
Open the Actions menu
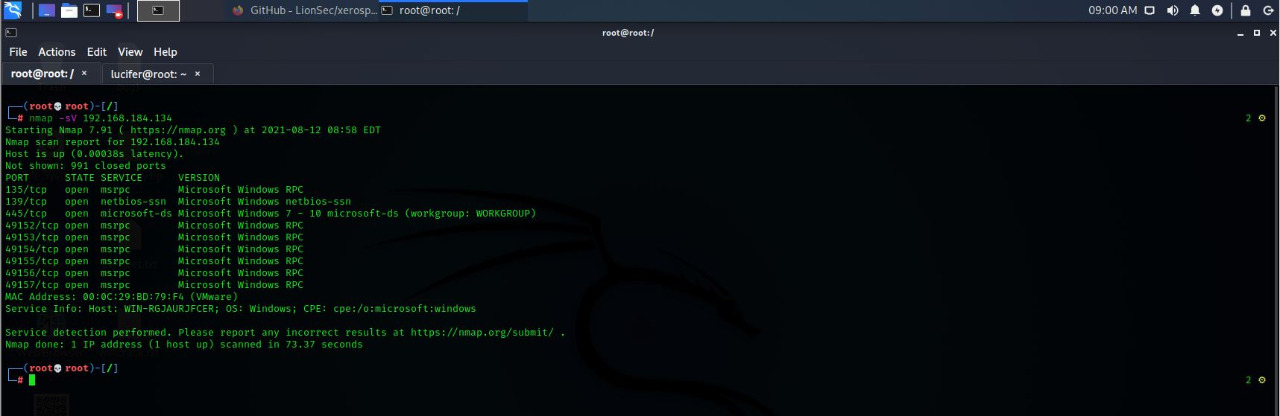point(57,52)
